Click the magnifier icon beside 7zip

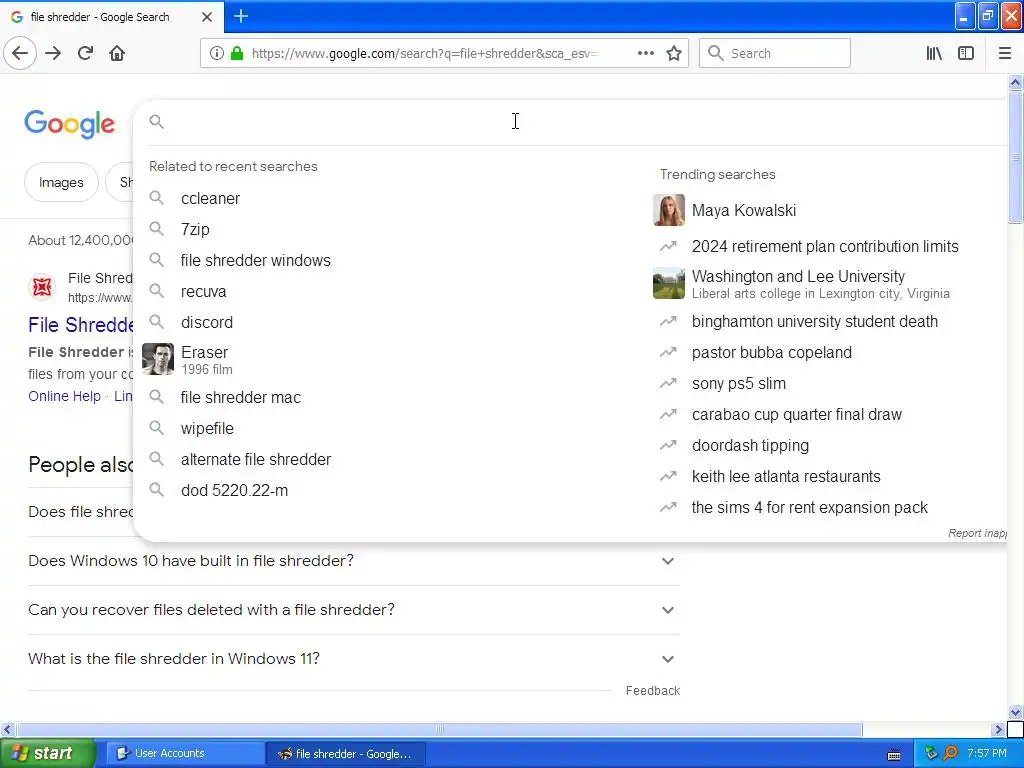156,229
